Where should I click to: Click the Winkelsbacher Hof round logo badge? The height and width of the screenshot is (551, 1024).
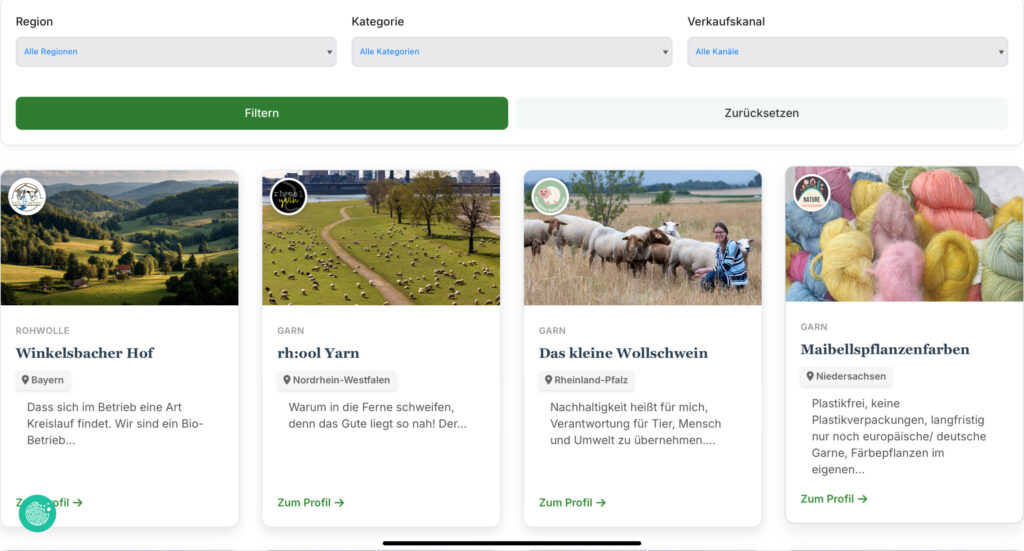pos(27,196)
